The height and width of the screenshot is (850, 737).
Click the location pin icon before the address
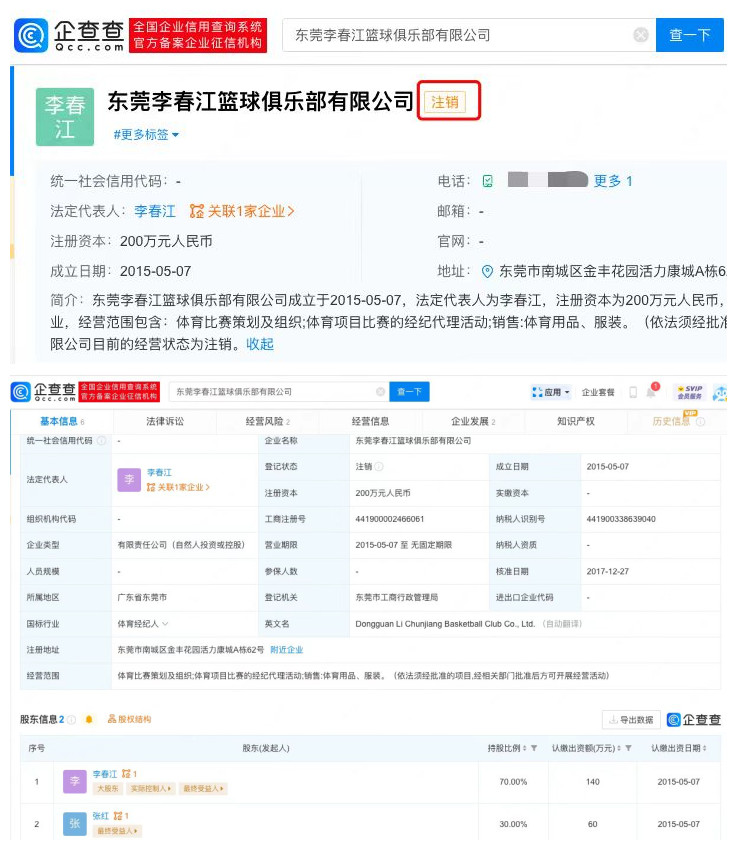point(487,271)
